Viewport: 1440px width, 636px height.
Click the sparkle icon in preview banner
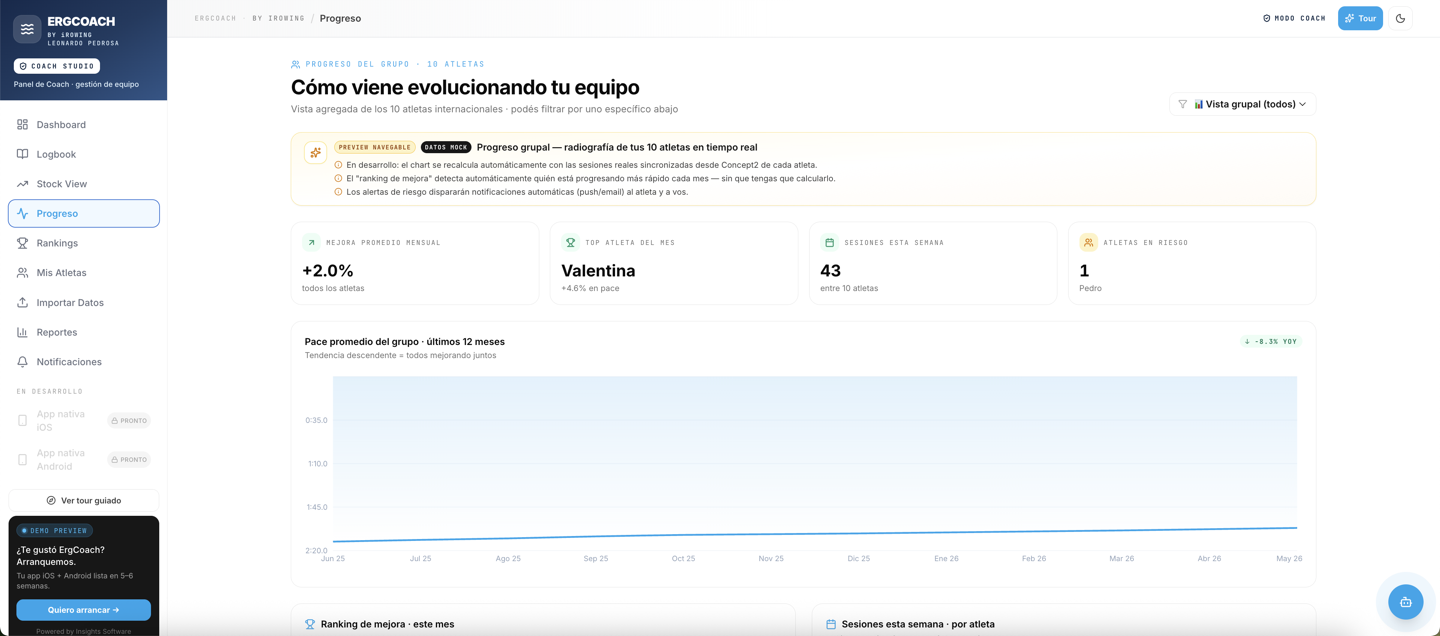coord(315,153)
